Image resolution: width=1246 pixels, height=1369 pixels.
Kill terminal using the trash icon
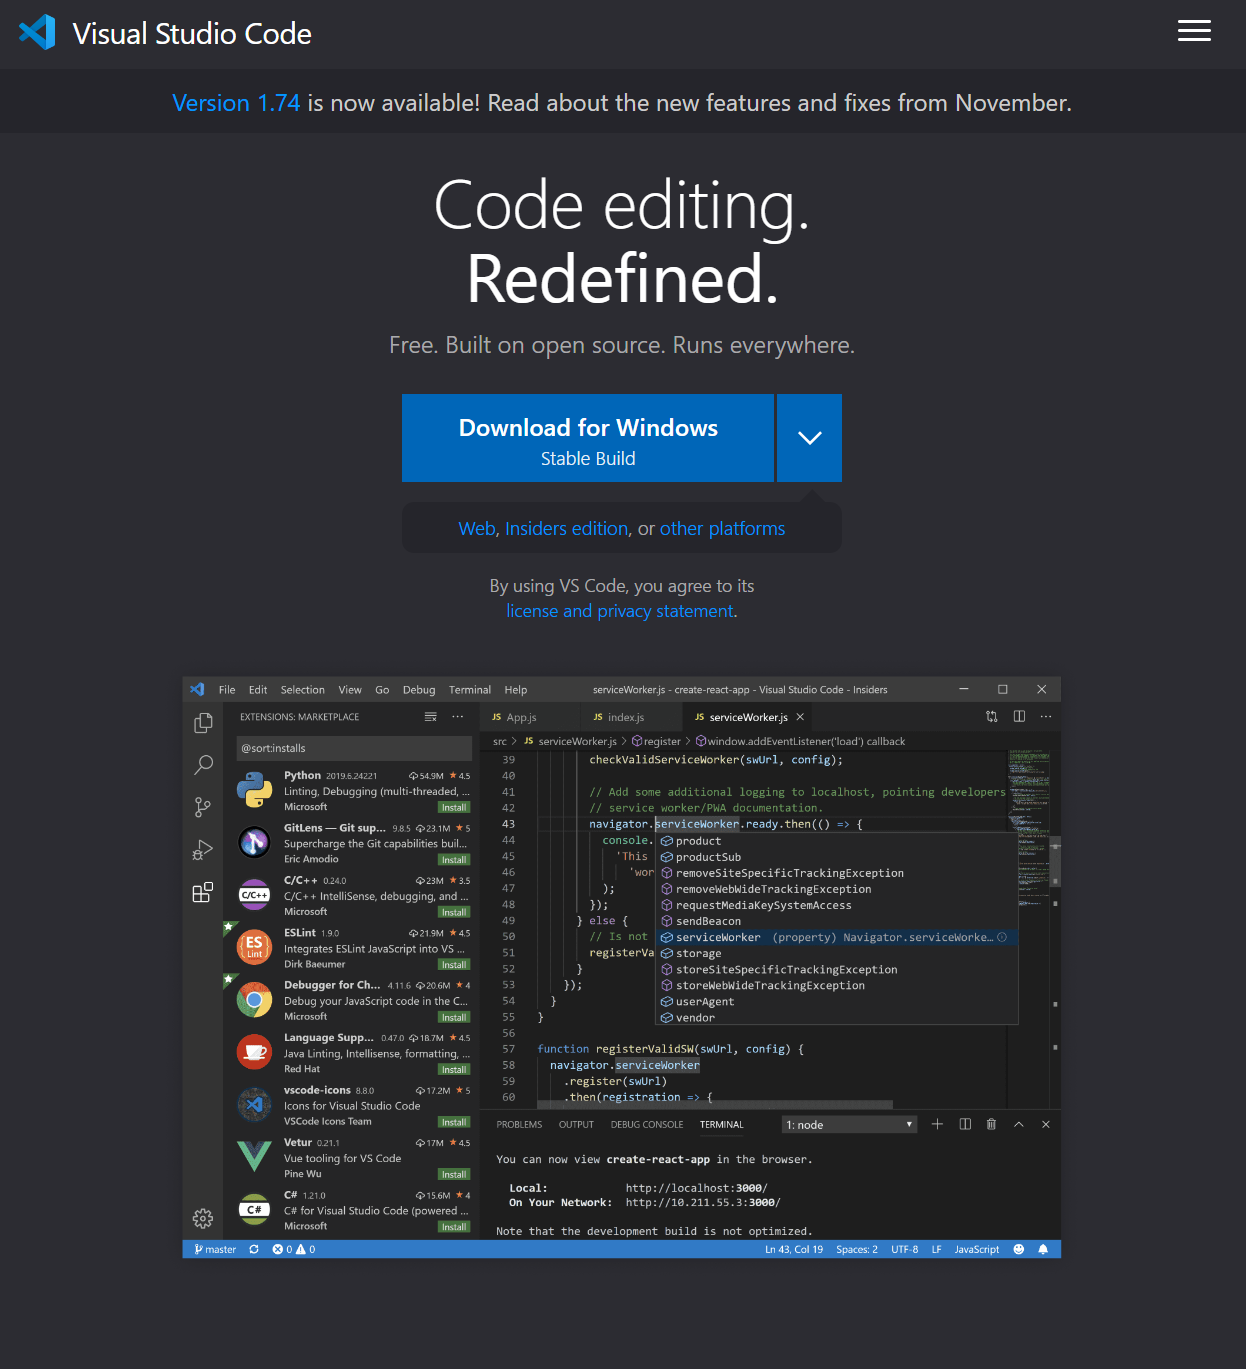(x=991, y=1124)
